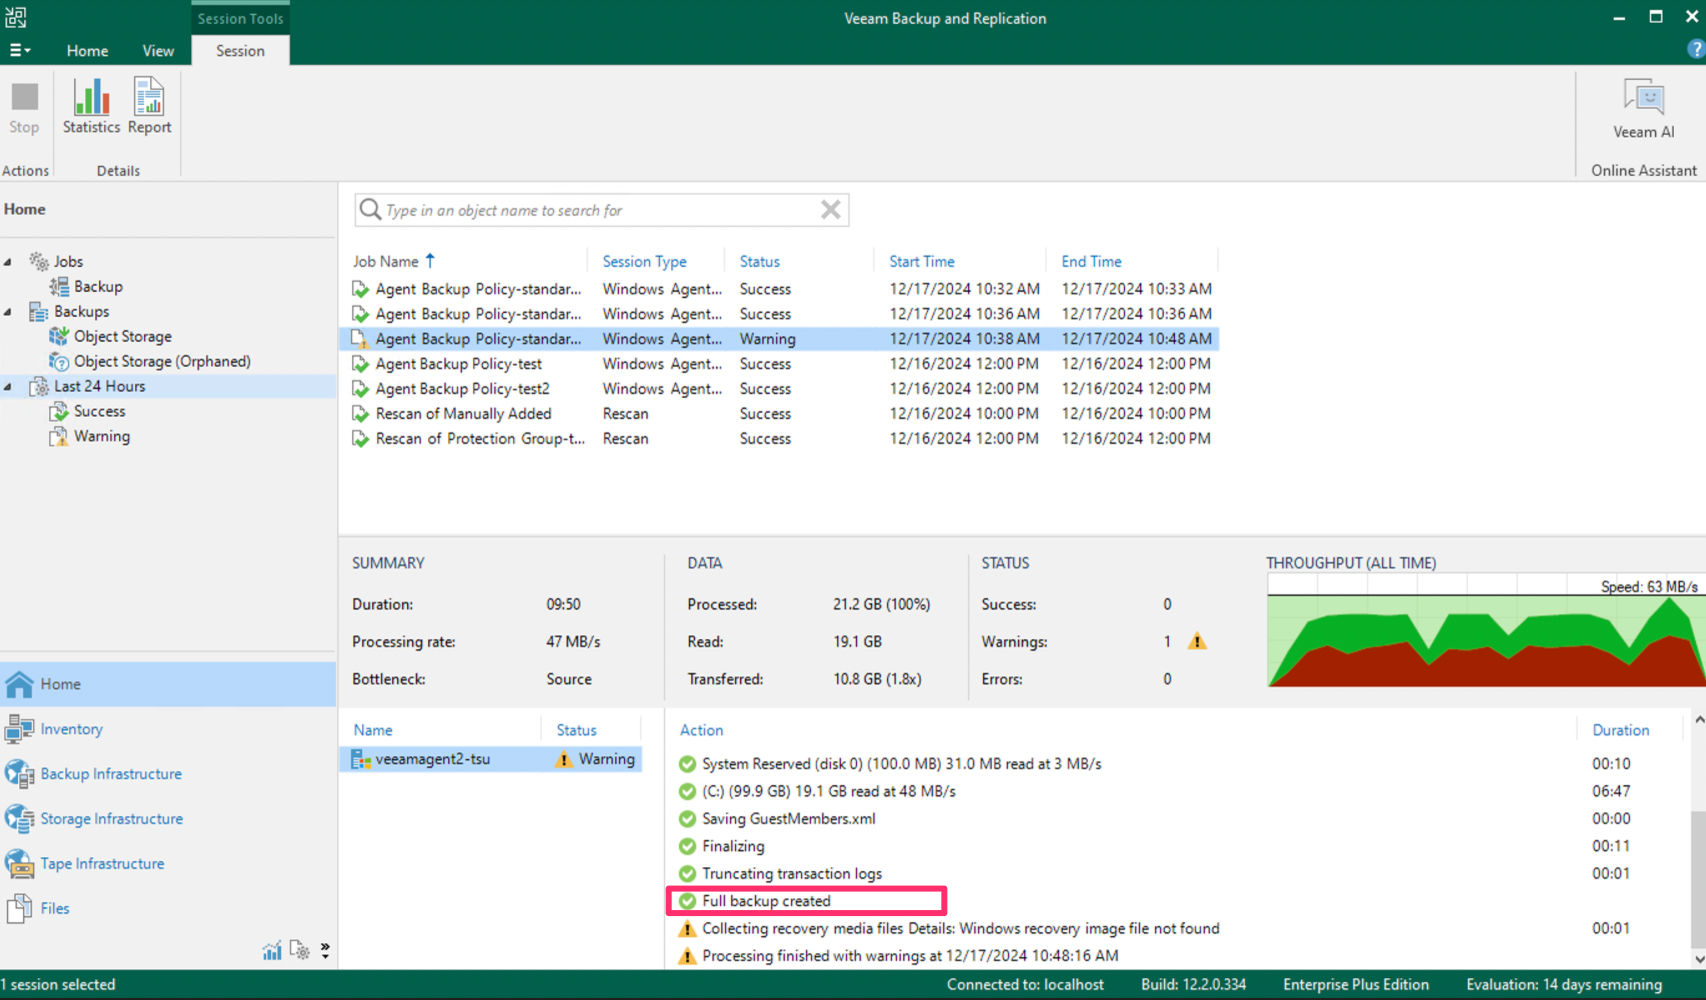Sort by the Session Type column

tap(644, 261)
